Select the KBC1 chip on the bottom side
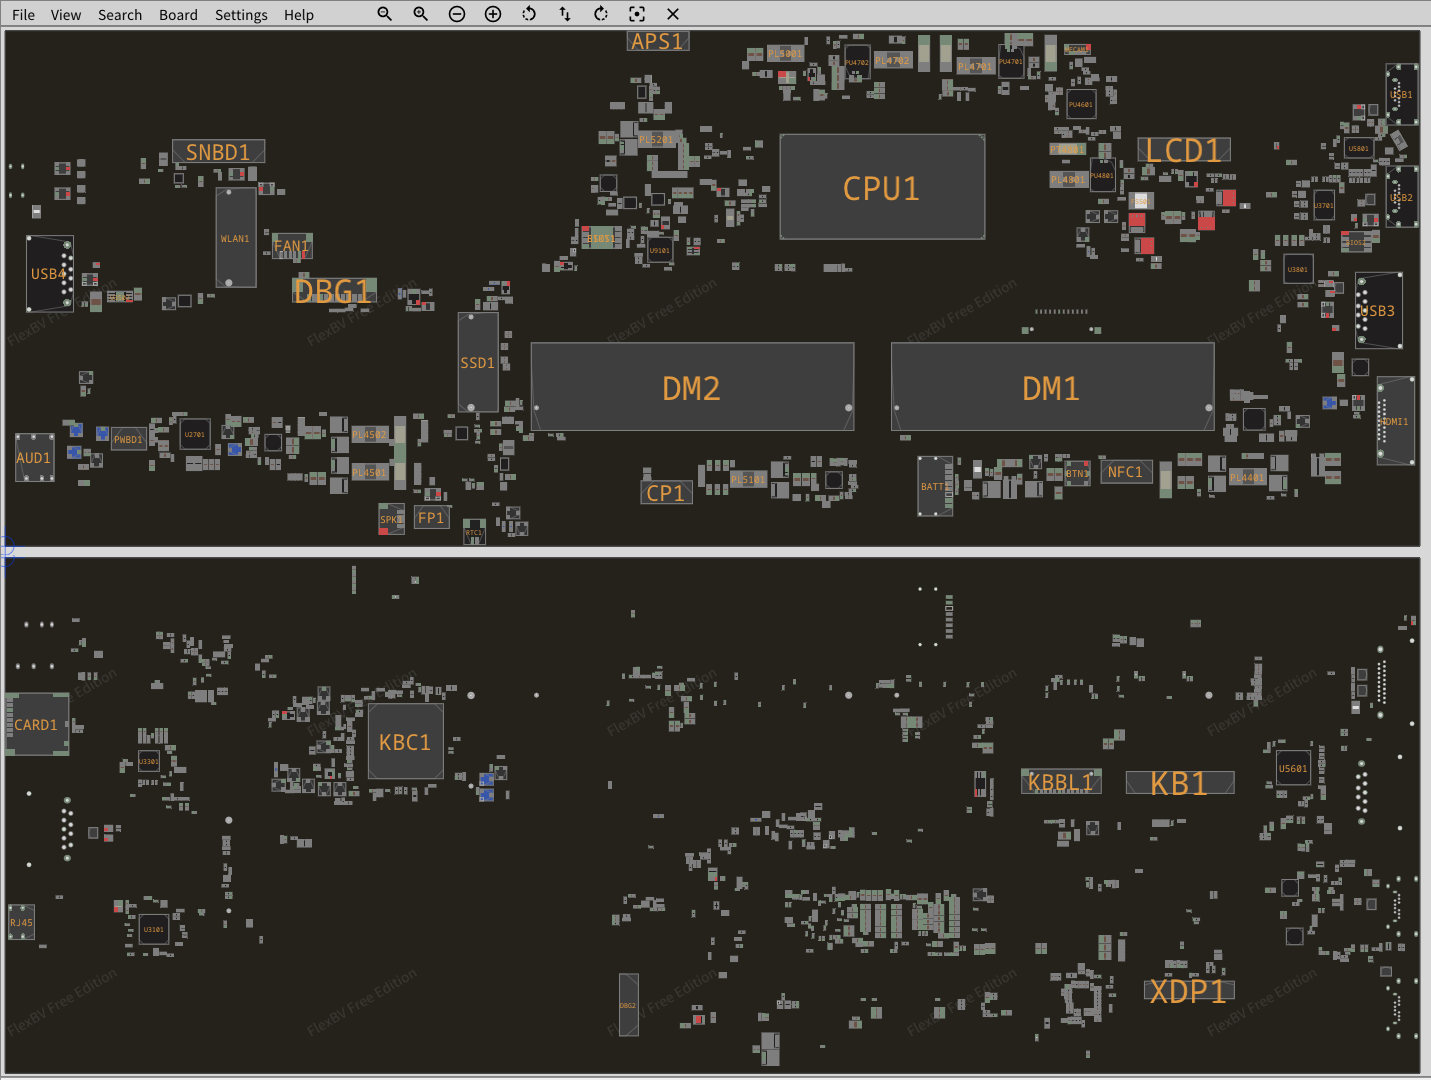The width and height of the screenshot is (1431, 1080). 405,742
